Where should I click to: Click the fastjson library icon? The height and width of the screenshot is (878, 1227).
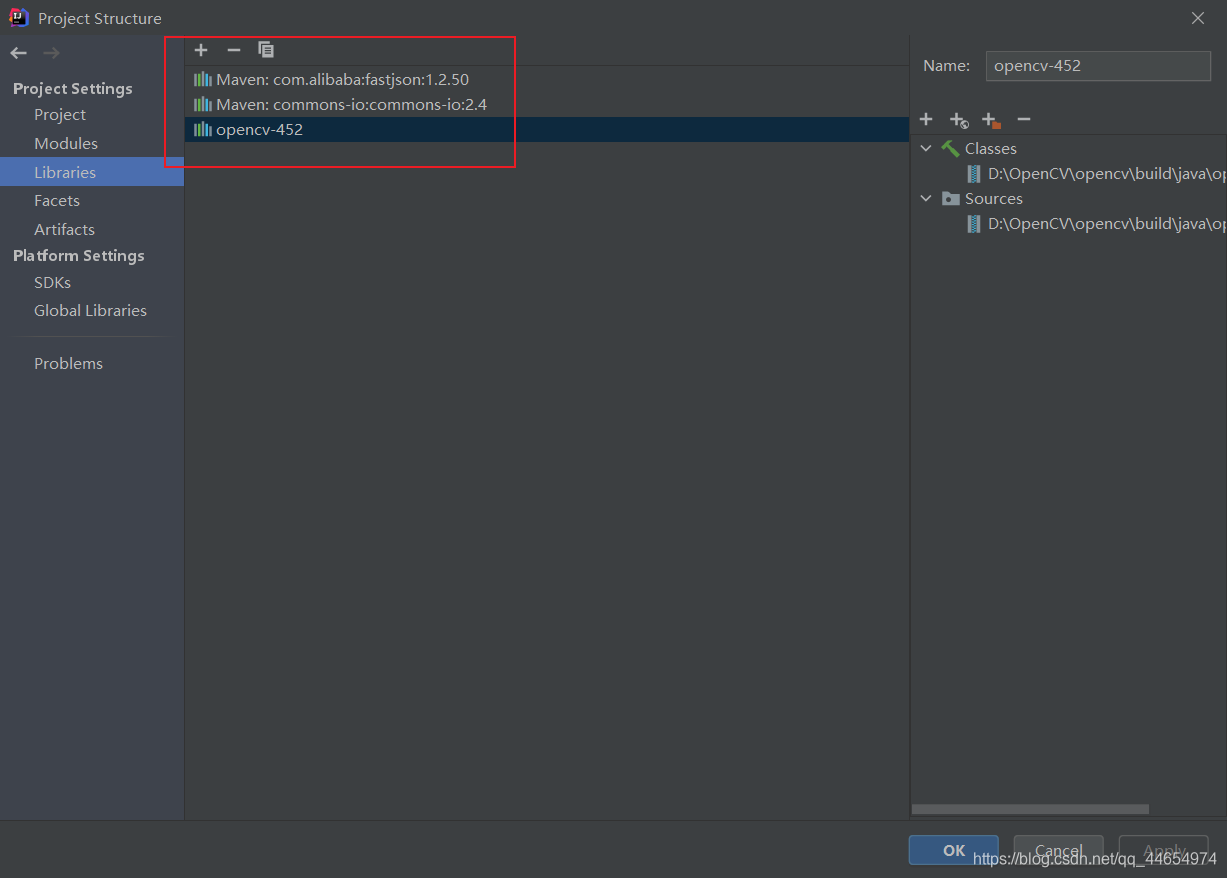203,79
